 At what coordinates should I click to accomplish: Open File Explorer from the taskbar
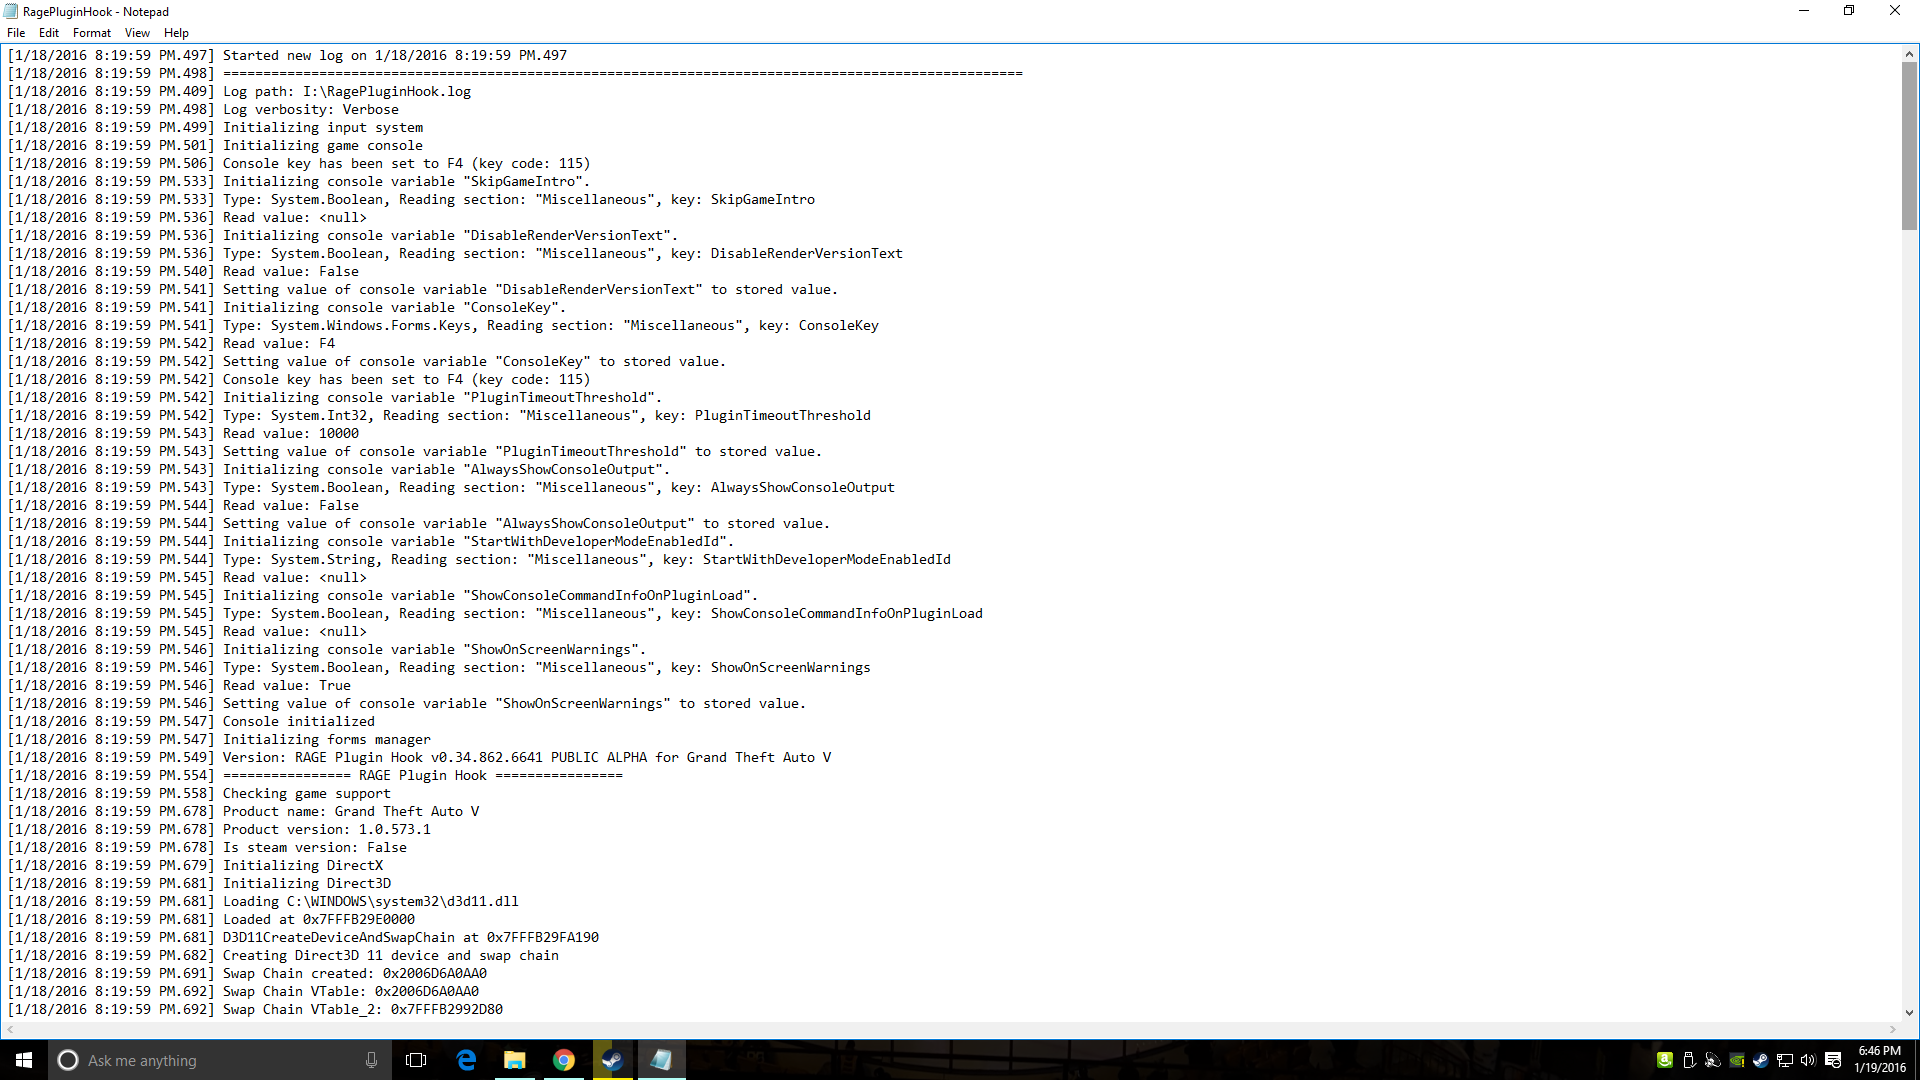515,1060
